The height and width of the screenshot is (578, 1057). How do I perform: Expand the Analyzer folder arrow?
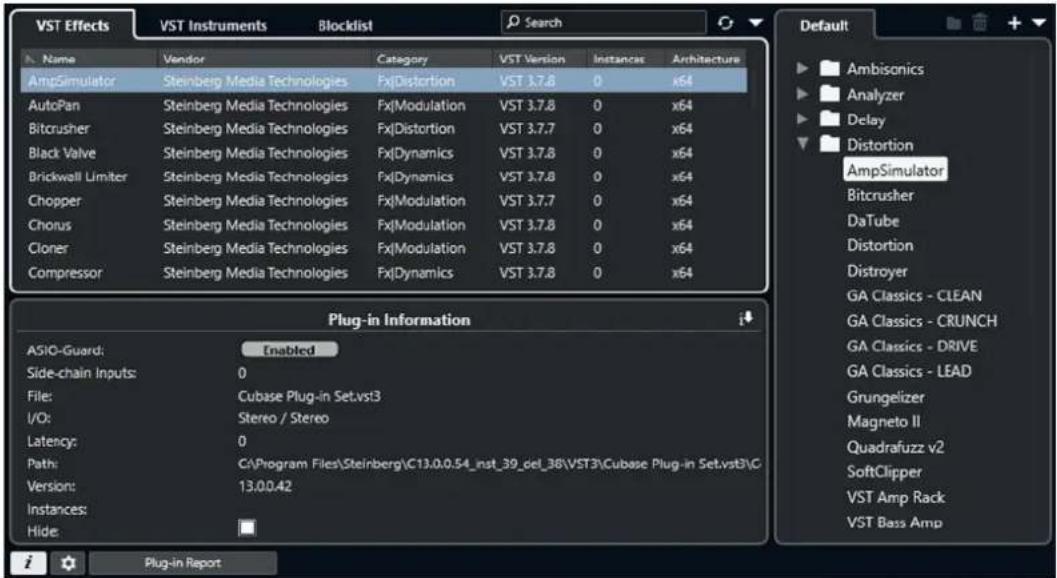pos(802,94)
